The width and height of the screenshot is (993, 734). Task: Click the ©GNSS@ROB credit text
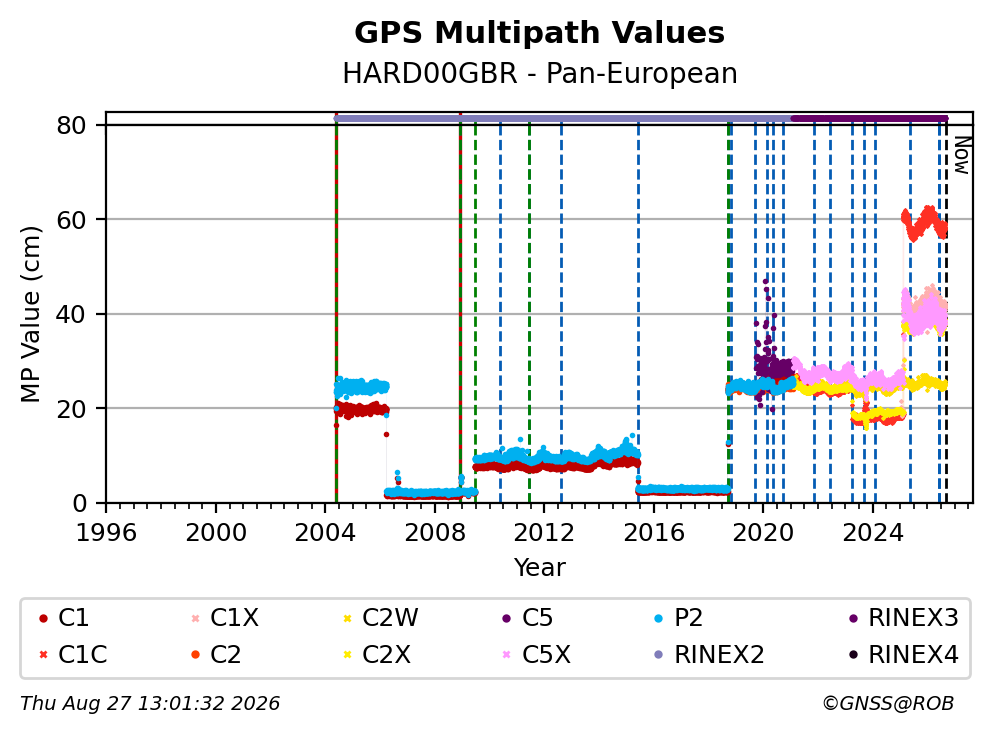(x=888, y=703)
